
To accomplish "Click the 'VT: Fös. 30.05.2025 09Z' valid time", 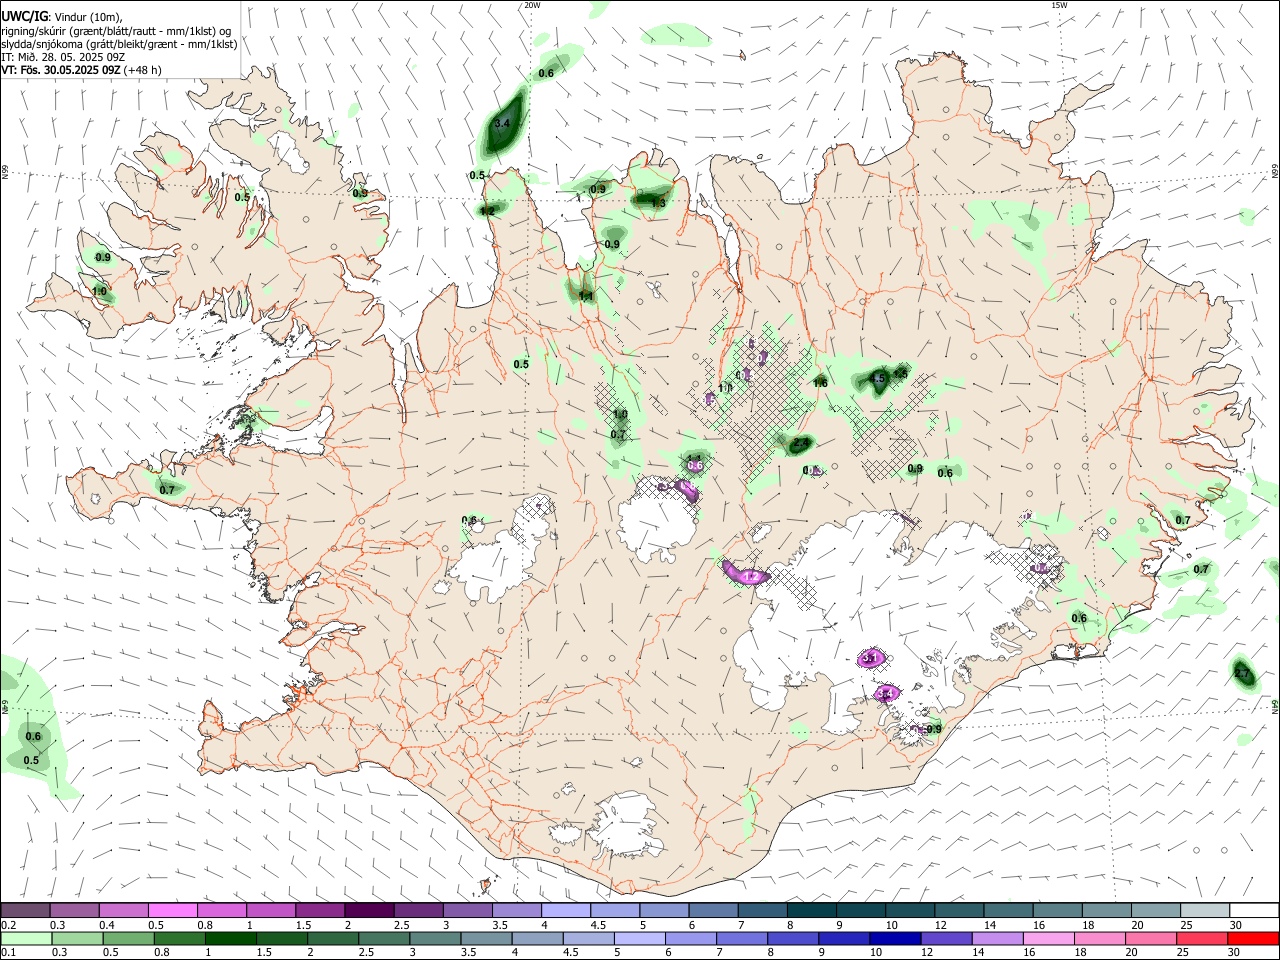I will click(x=62, y=71).
